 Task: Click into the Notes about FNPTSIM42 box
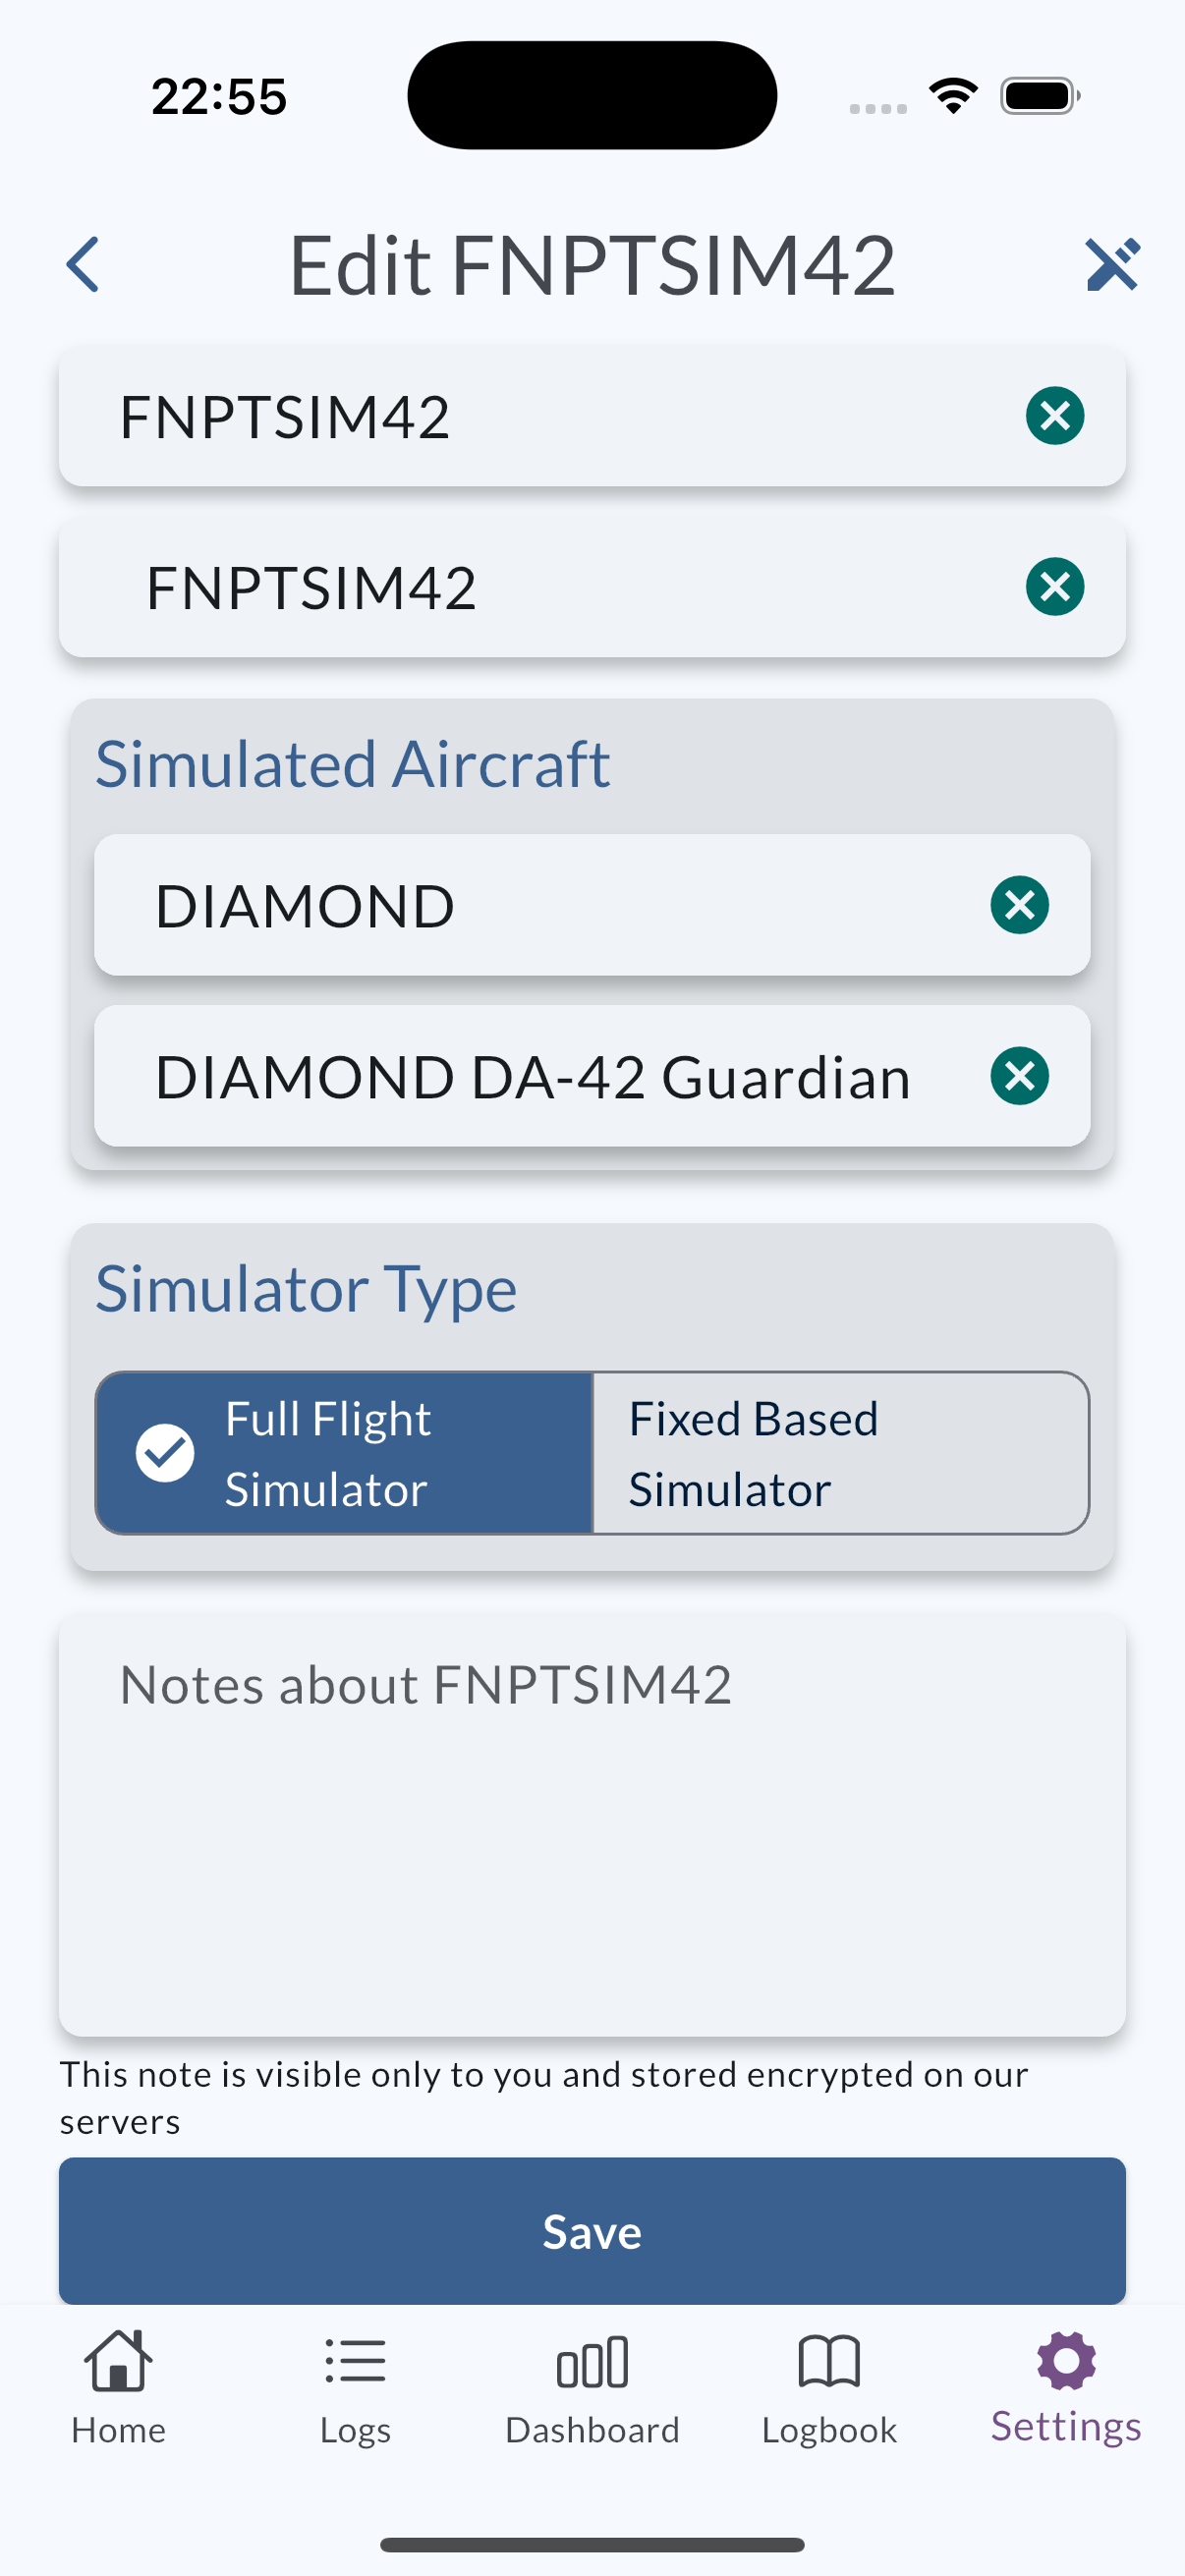[x=592, y=1825]
